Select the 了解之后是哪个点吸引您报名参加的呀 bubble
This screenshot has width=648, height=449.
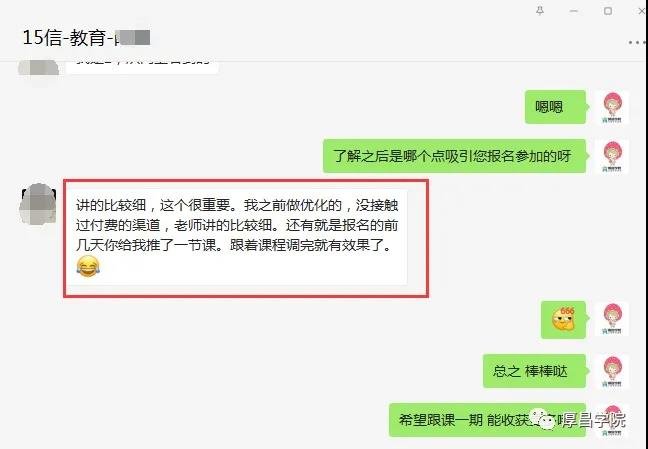[x=454, y=156]
